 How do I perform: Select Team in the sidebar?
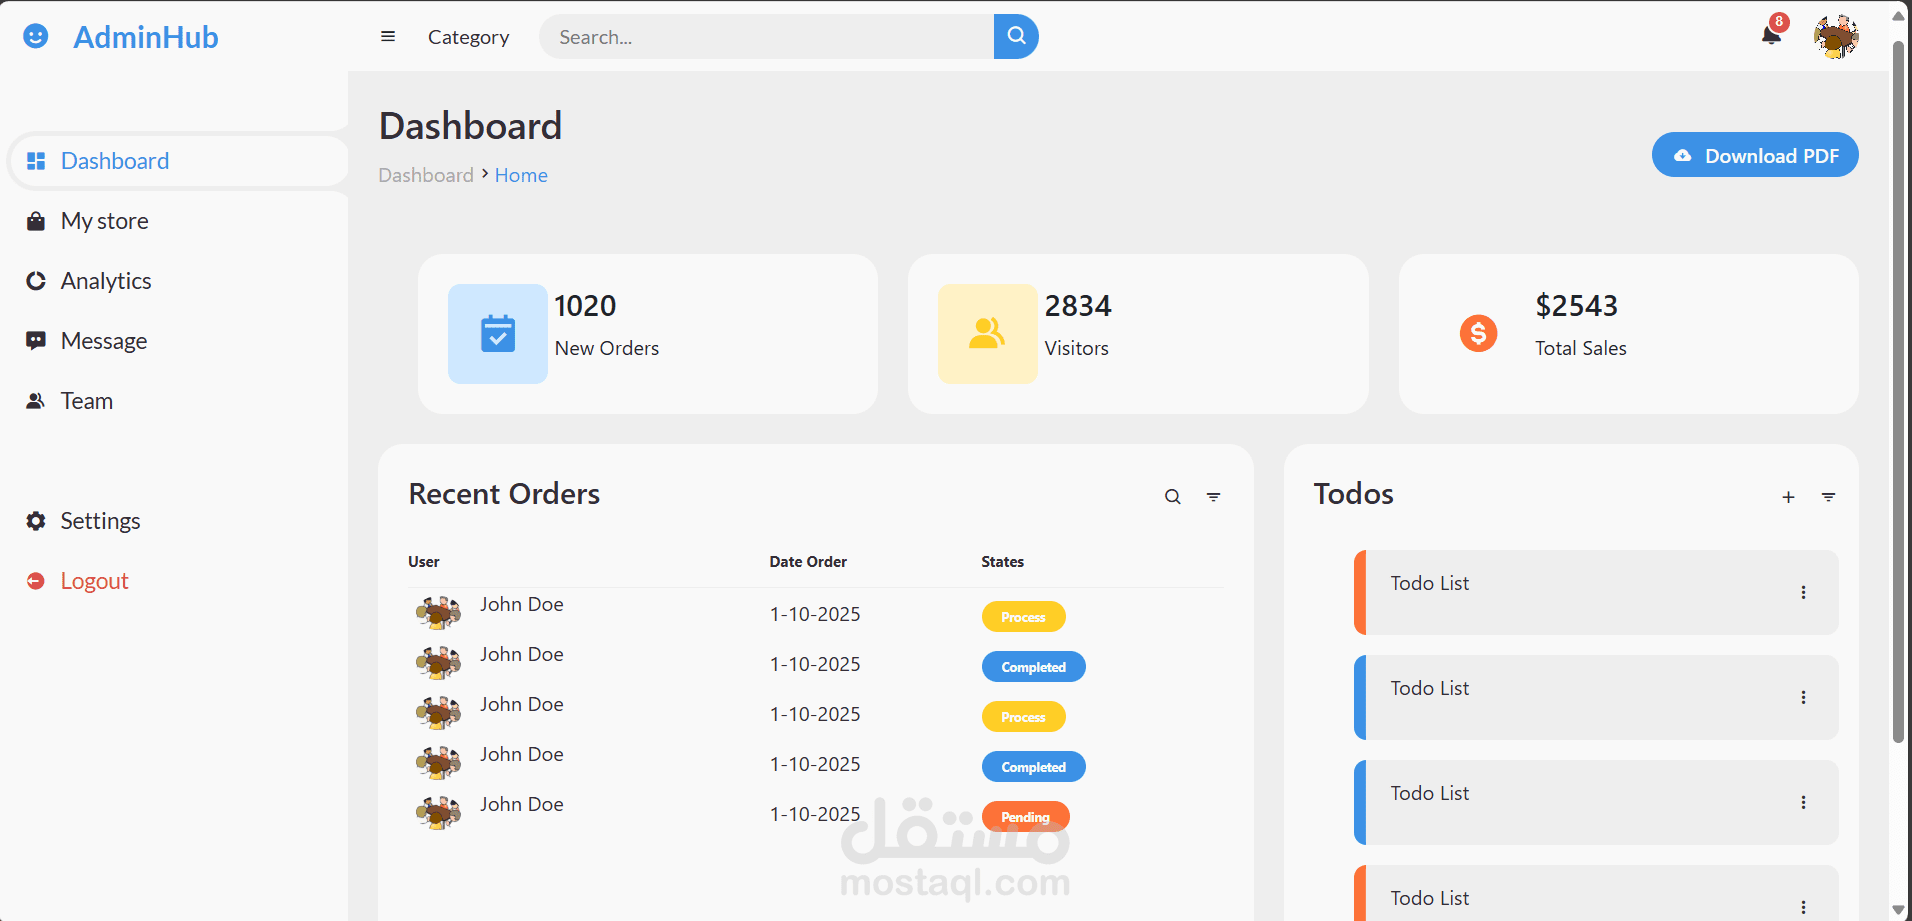coord(178,401)
